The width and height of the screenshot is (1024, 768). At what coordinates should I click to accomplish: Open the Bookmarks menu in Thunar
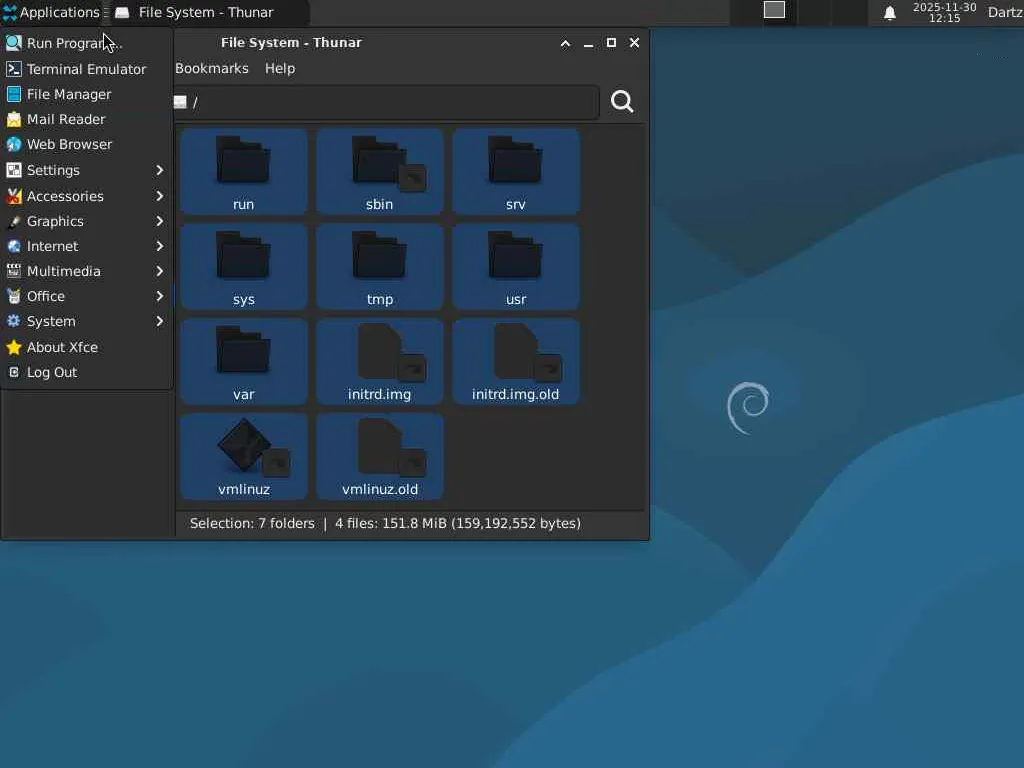(x=211, y=68)
